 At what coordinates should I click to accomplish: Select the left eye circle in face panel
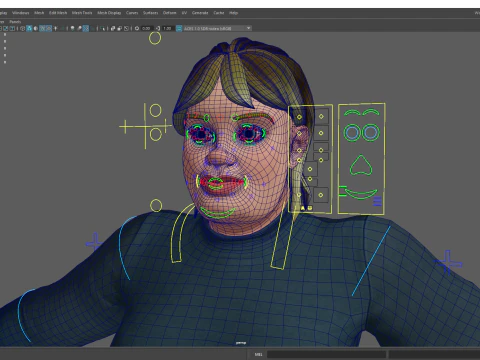(352, 132)
